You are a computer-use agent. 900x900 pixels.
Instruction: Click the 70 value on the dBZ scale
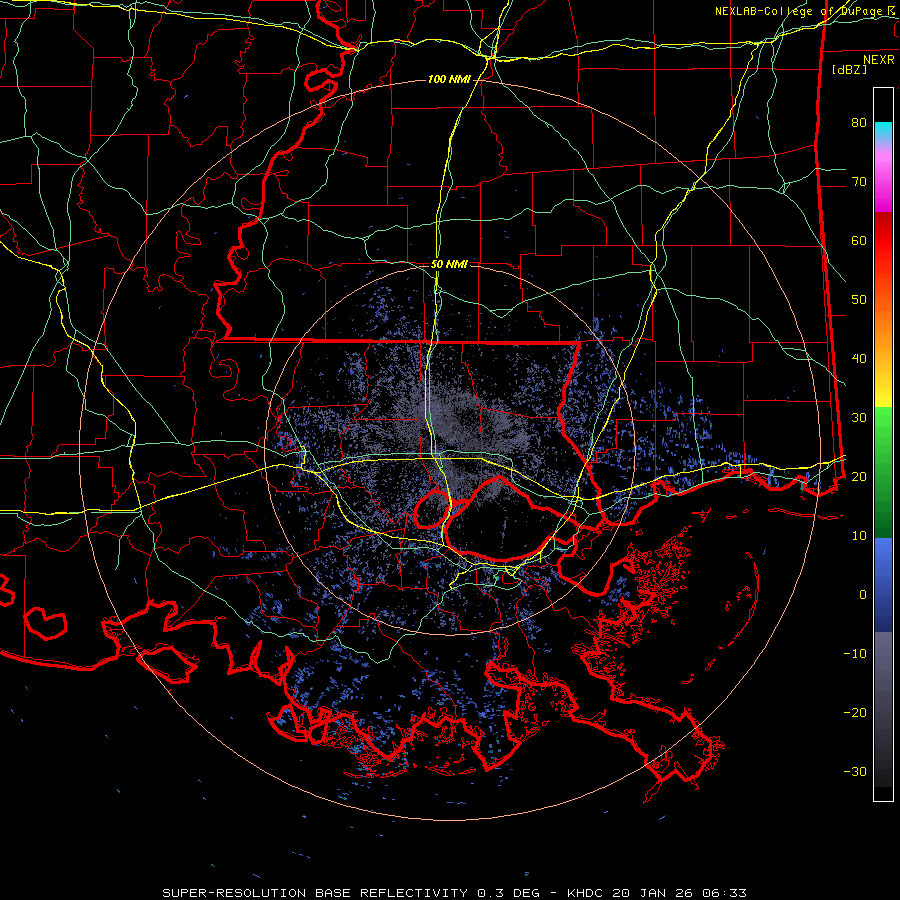tap(859, 182)
